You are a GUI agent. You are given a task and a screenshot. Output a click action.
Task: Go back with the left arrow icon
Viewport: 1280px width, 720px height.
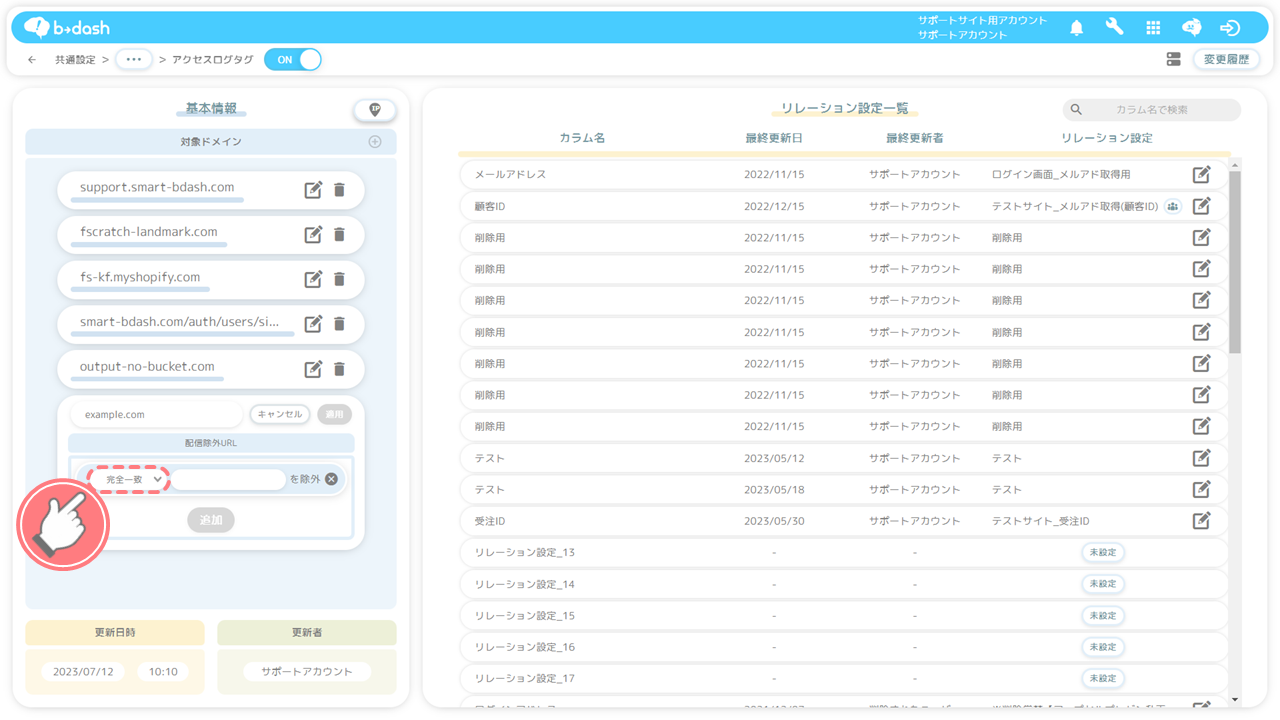point(32,60)
